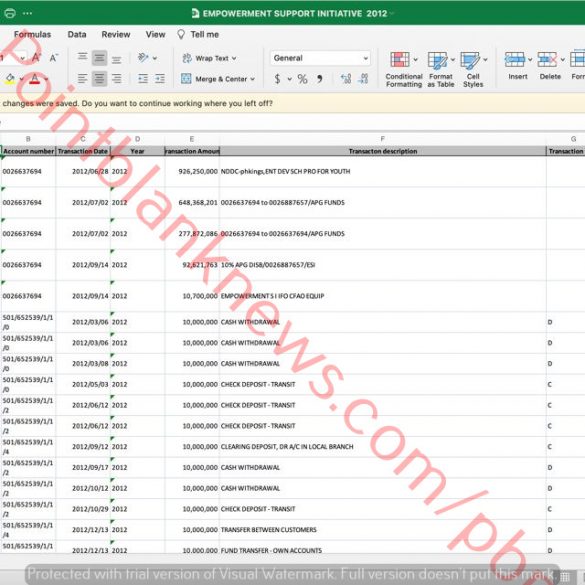The width and height of the screenshot is (585, 585).
Task: Center text horizontally
Action: pyautogui.click(x=99, y=79)
